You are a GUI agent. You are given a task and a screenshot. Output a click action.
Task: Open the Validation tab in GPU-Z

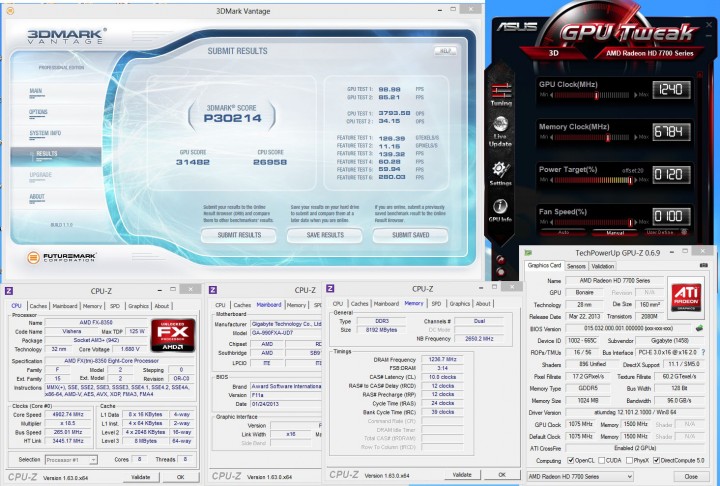(602, 266)
